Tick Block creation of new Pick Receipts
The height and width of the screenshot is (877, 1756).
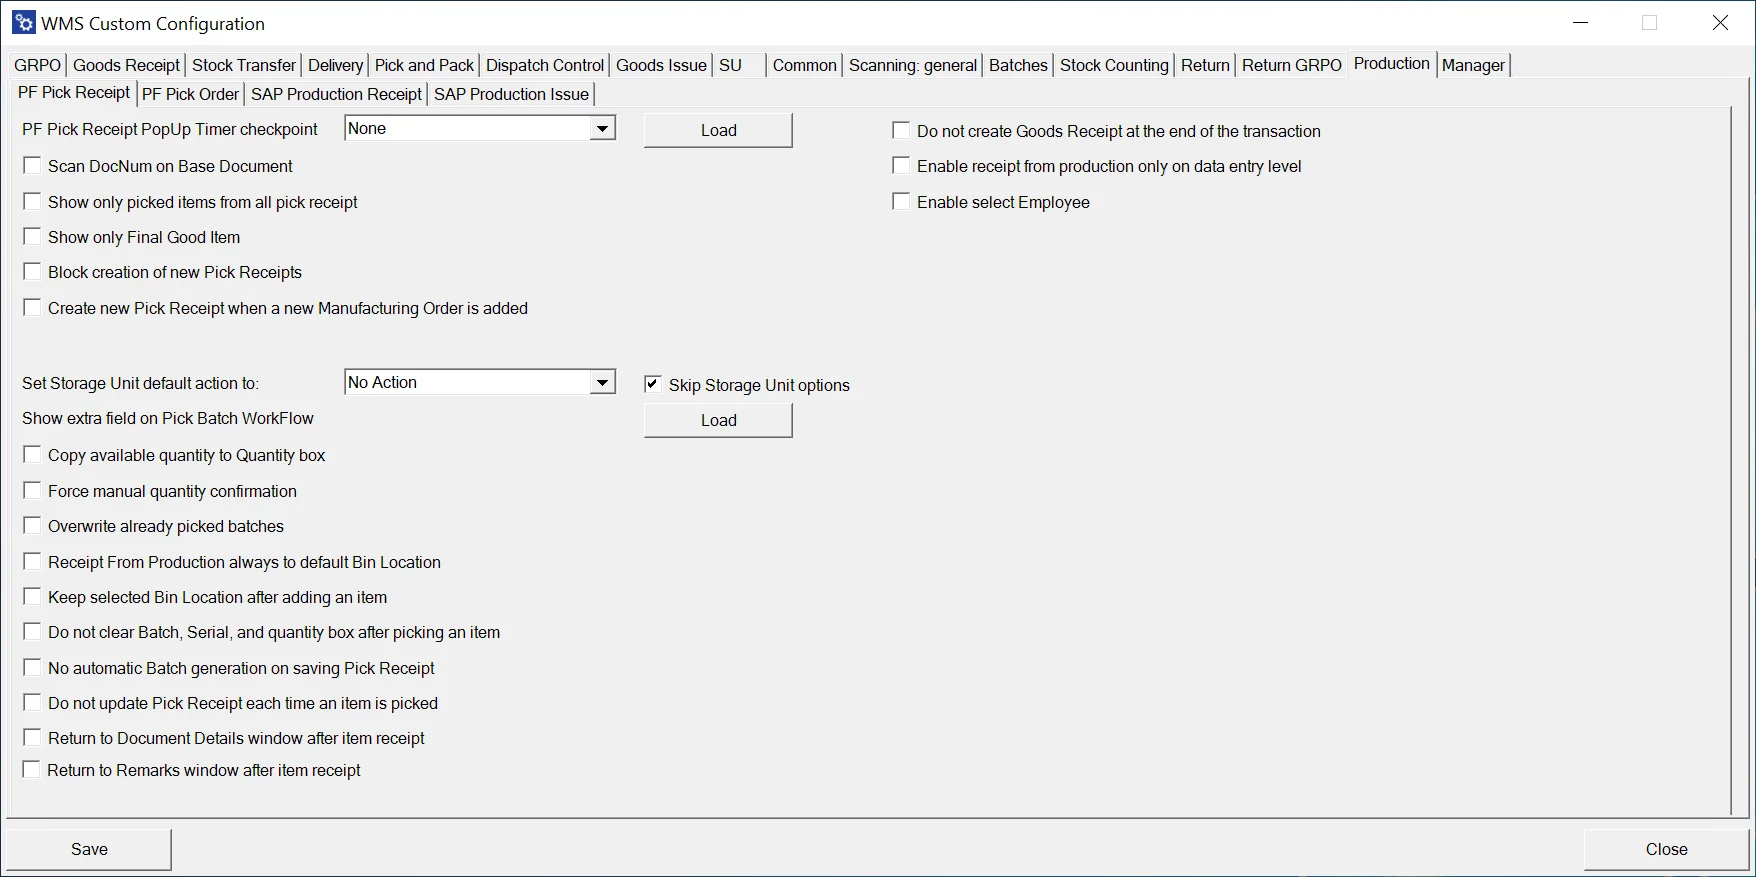point(32,272)
